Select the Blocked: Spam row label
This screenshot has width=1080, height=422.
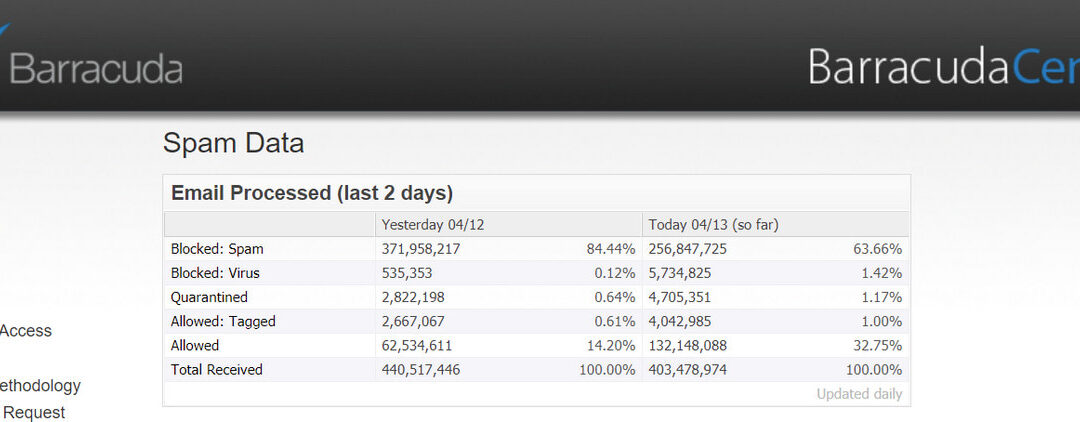point(217,249)
